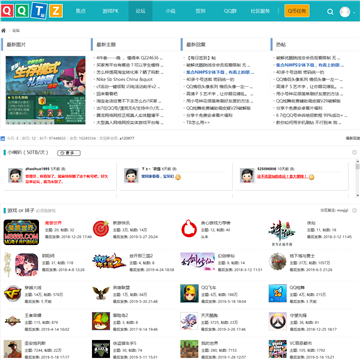Click the orange Q币任务 button
Image resolution: width=360 pixels, height=360 pixels.
pyautogui.click(x=297, y=11)
